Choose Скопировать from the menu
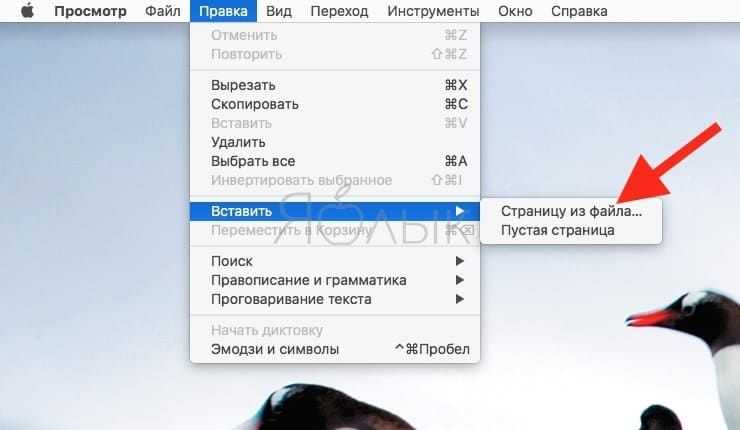 (335, 104)
